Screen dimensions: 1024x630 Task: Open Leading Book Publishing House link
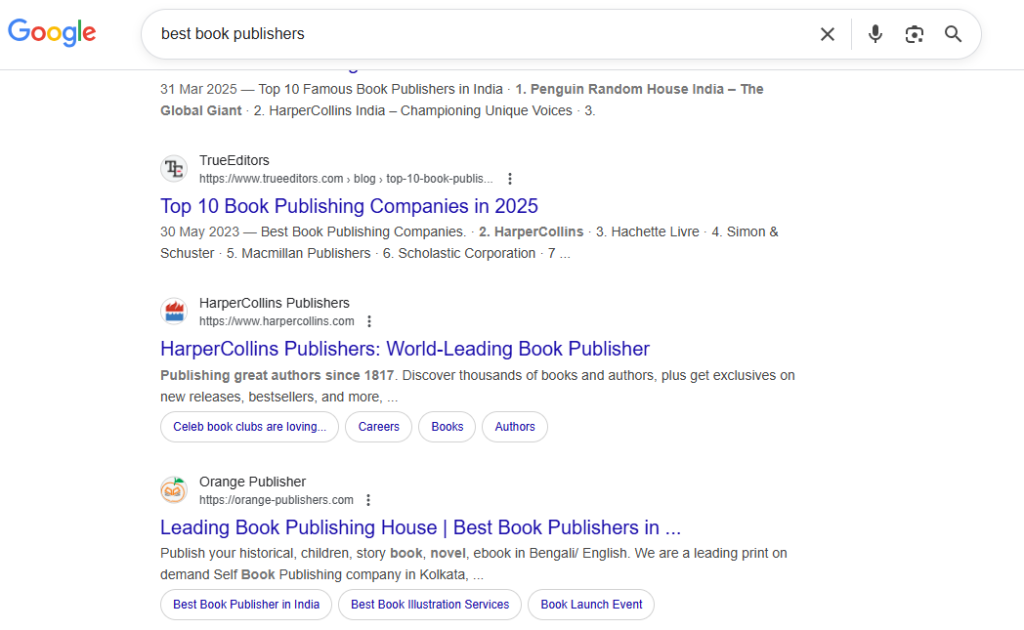(420, 527)
